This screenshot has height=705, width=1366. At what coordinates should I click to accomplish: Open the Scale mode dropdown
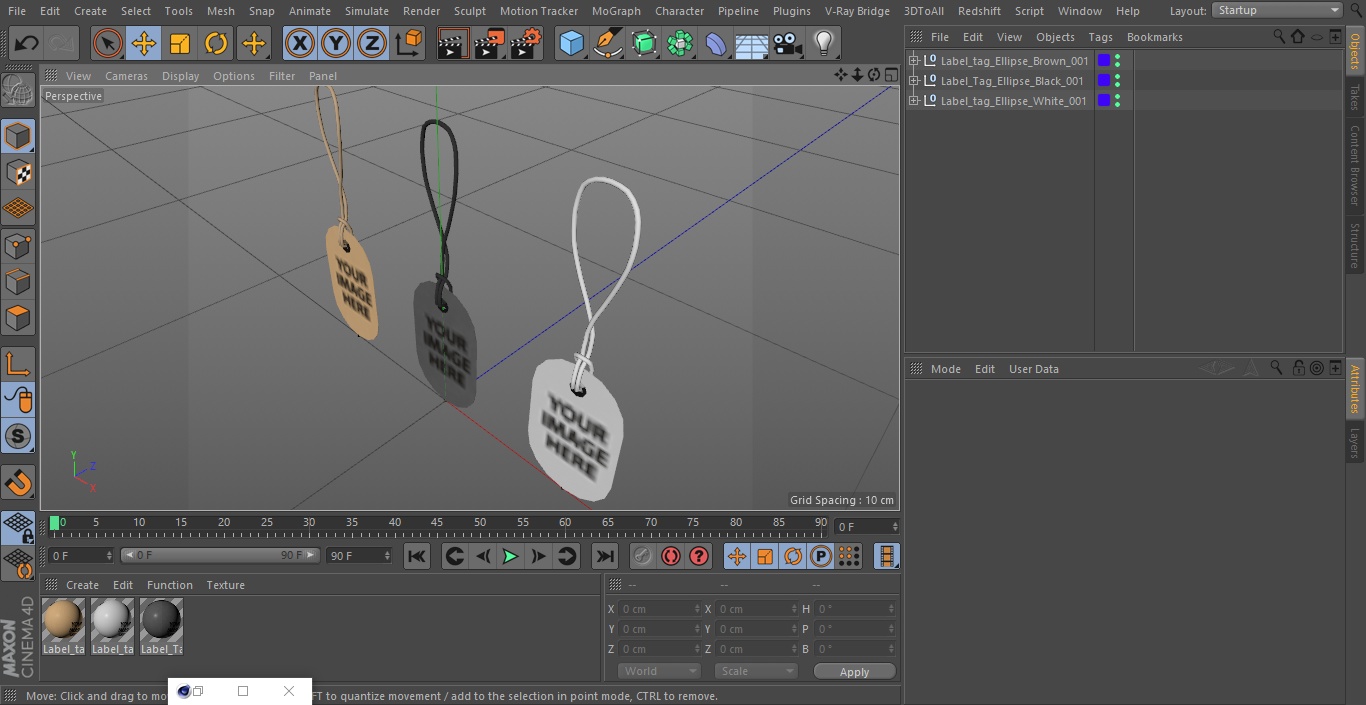[756, 671]
